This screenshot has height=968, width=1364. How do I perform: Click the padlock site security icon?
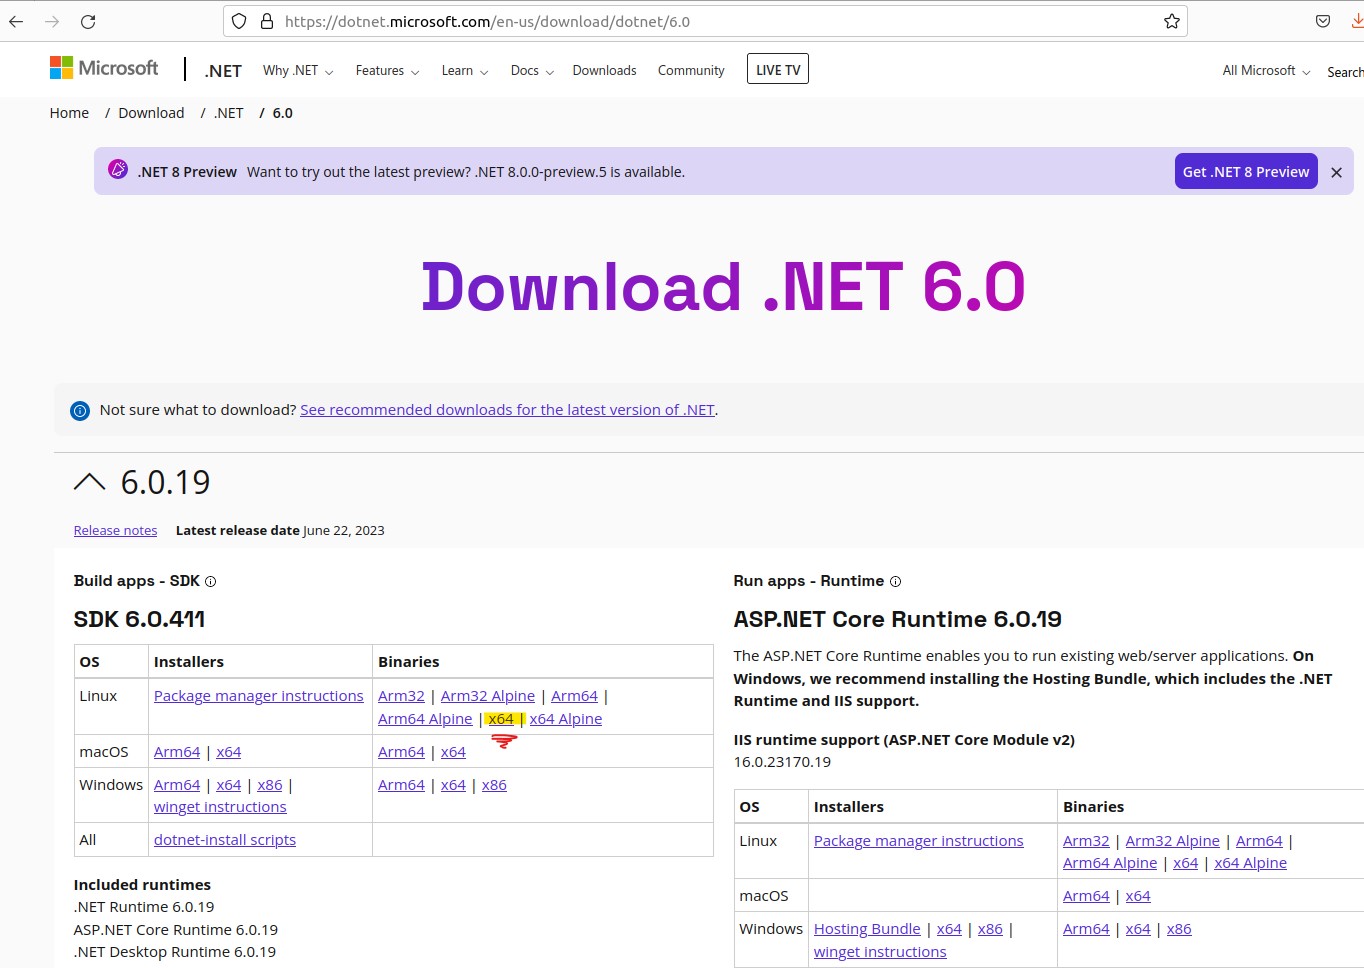(x=266, y=21)
